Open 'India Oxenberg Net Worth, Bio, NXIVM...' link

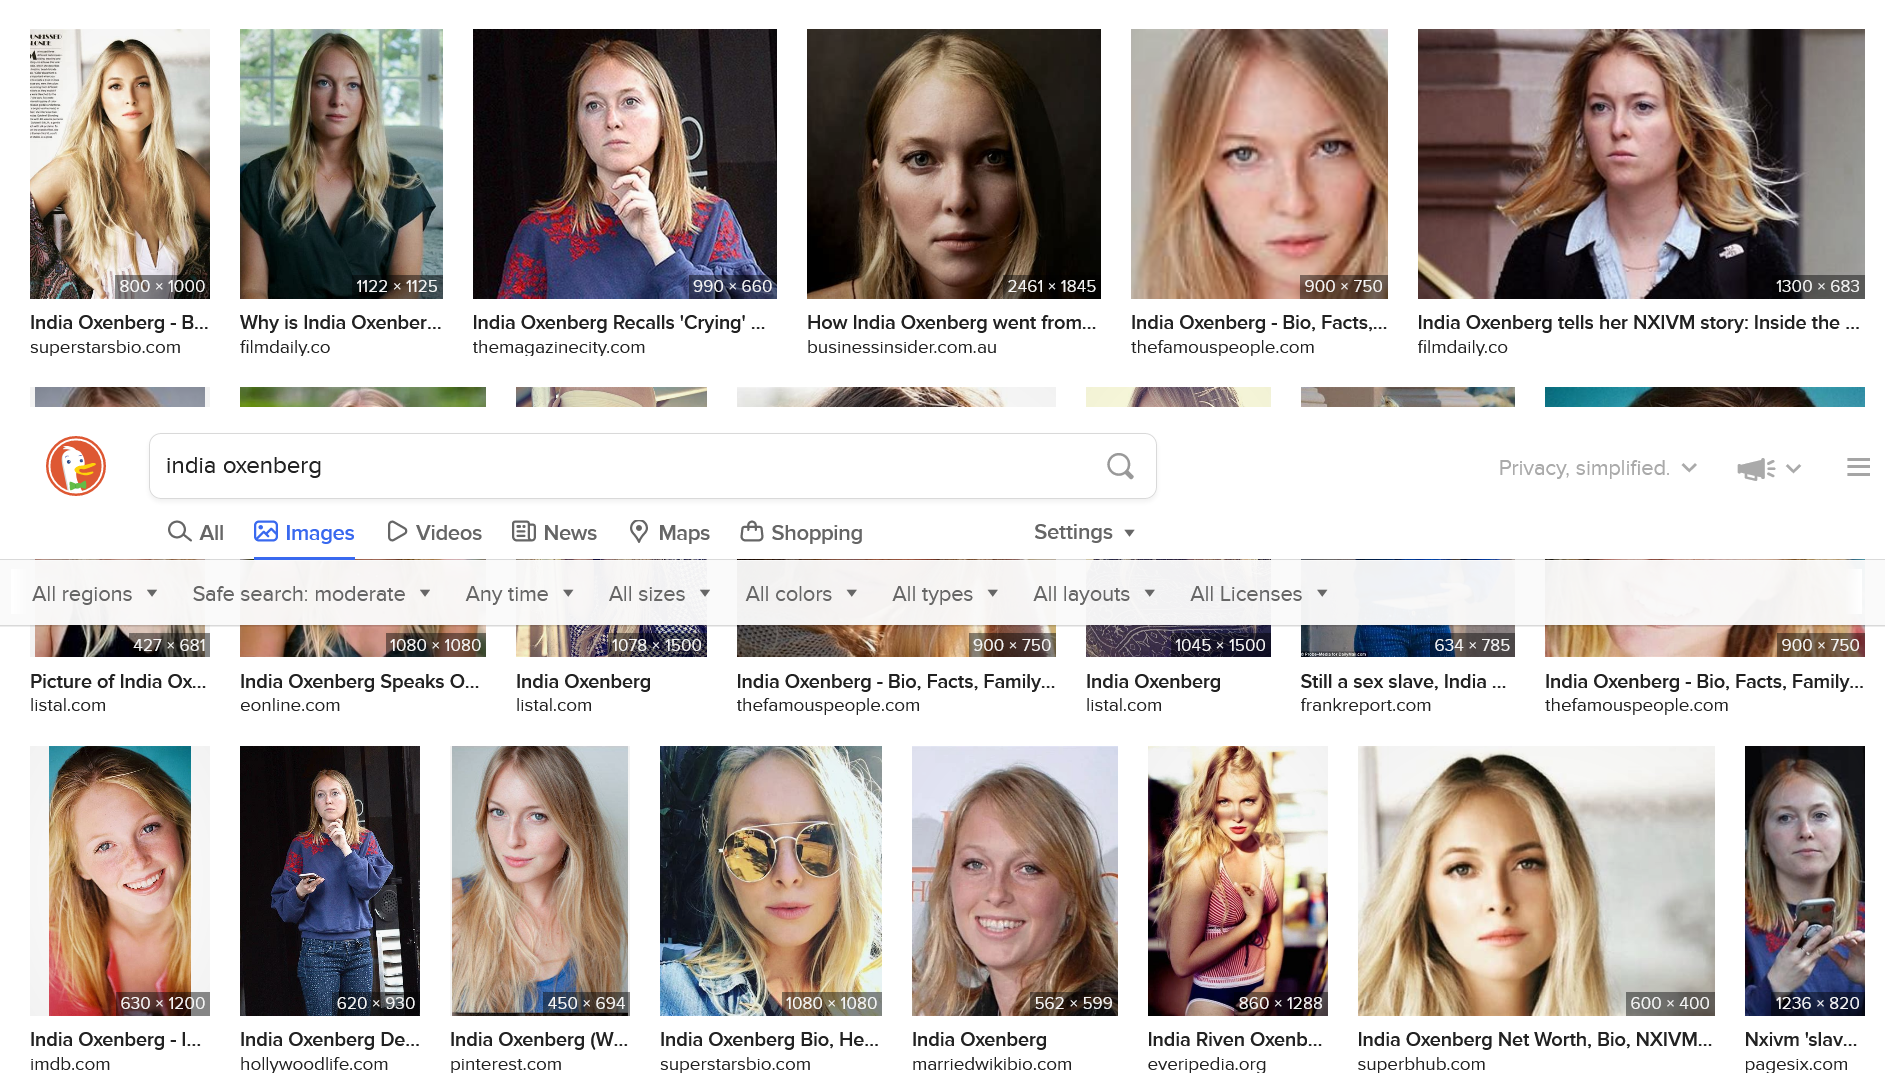(x=1535, y=1039)
